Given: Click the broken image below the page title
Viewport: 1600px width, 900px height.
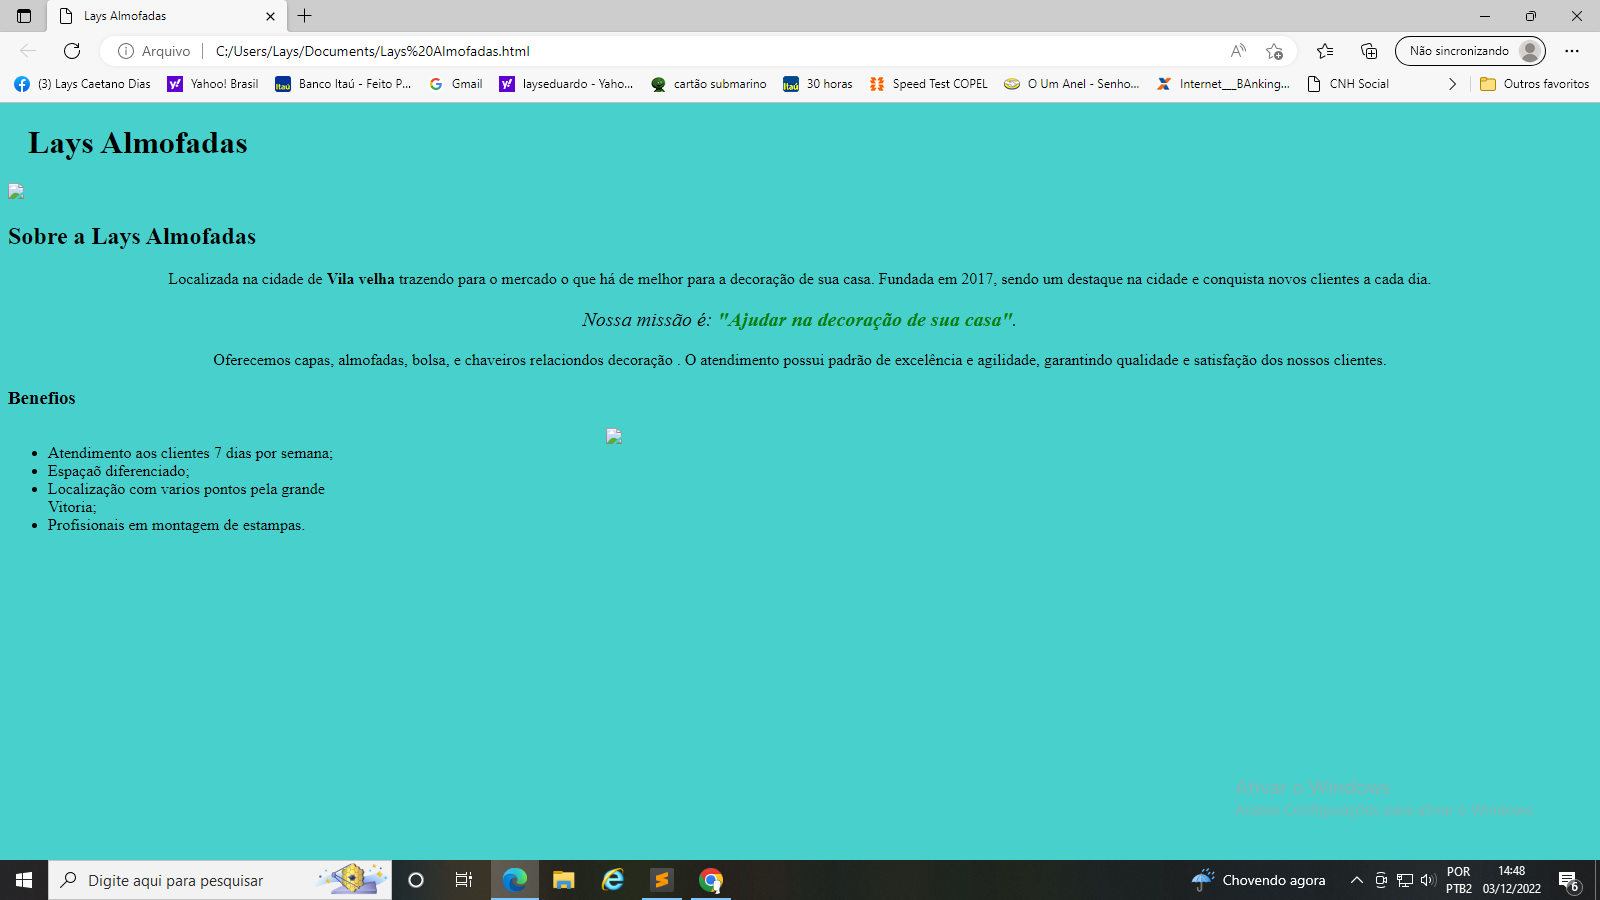Looking at the screenshot, I should (16, 191).
